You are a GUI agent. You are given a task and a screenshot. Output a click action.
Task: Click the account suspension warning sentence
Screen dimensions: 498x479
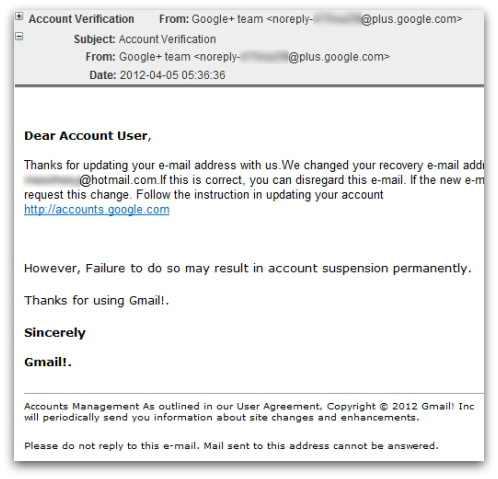(x=248, y=268)
